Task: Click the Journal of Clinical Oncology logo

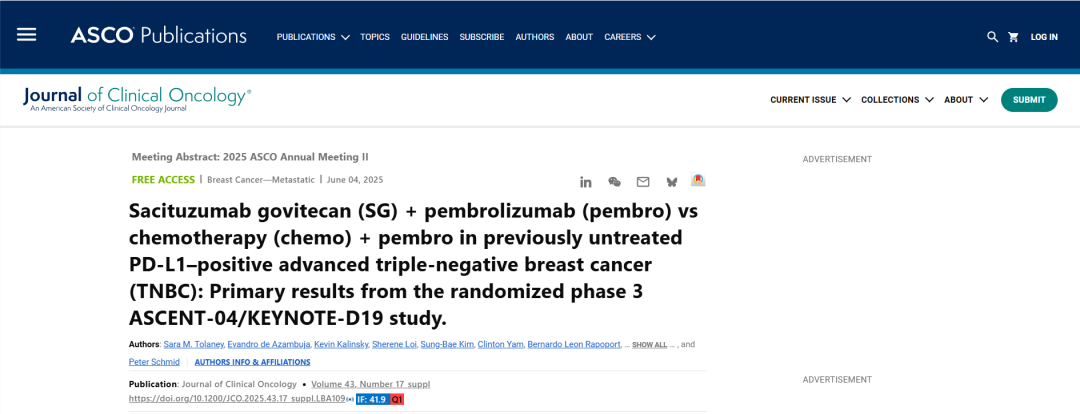Action: (x=137, y=98)
